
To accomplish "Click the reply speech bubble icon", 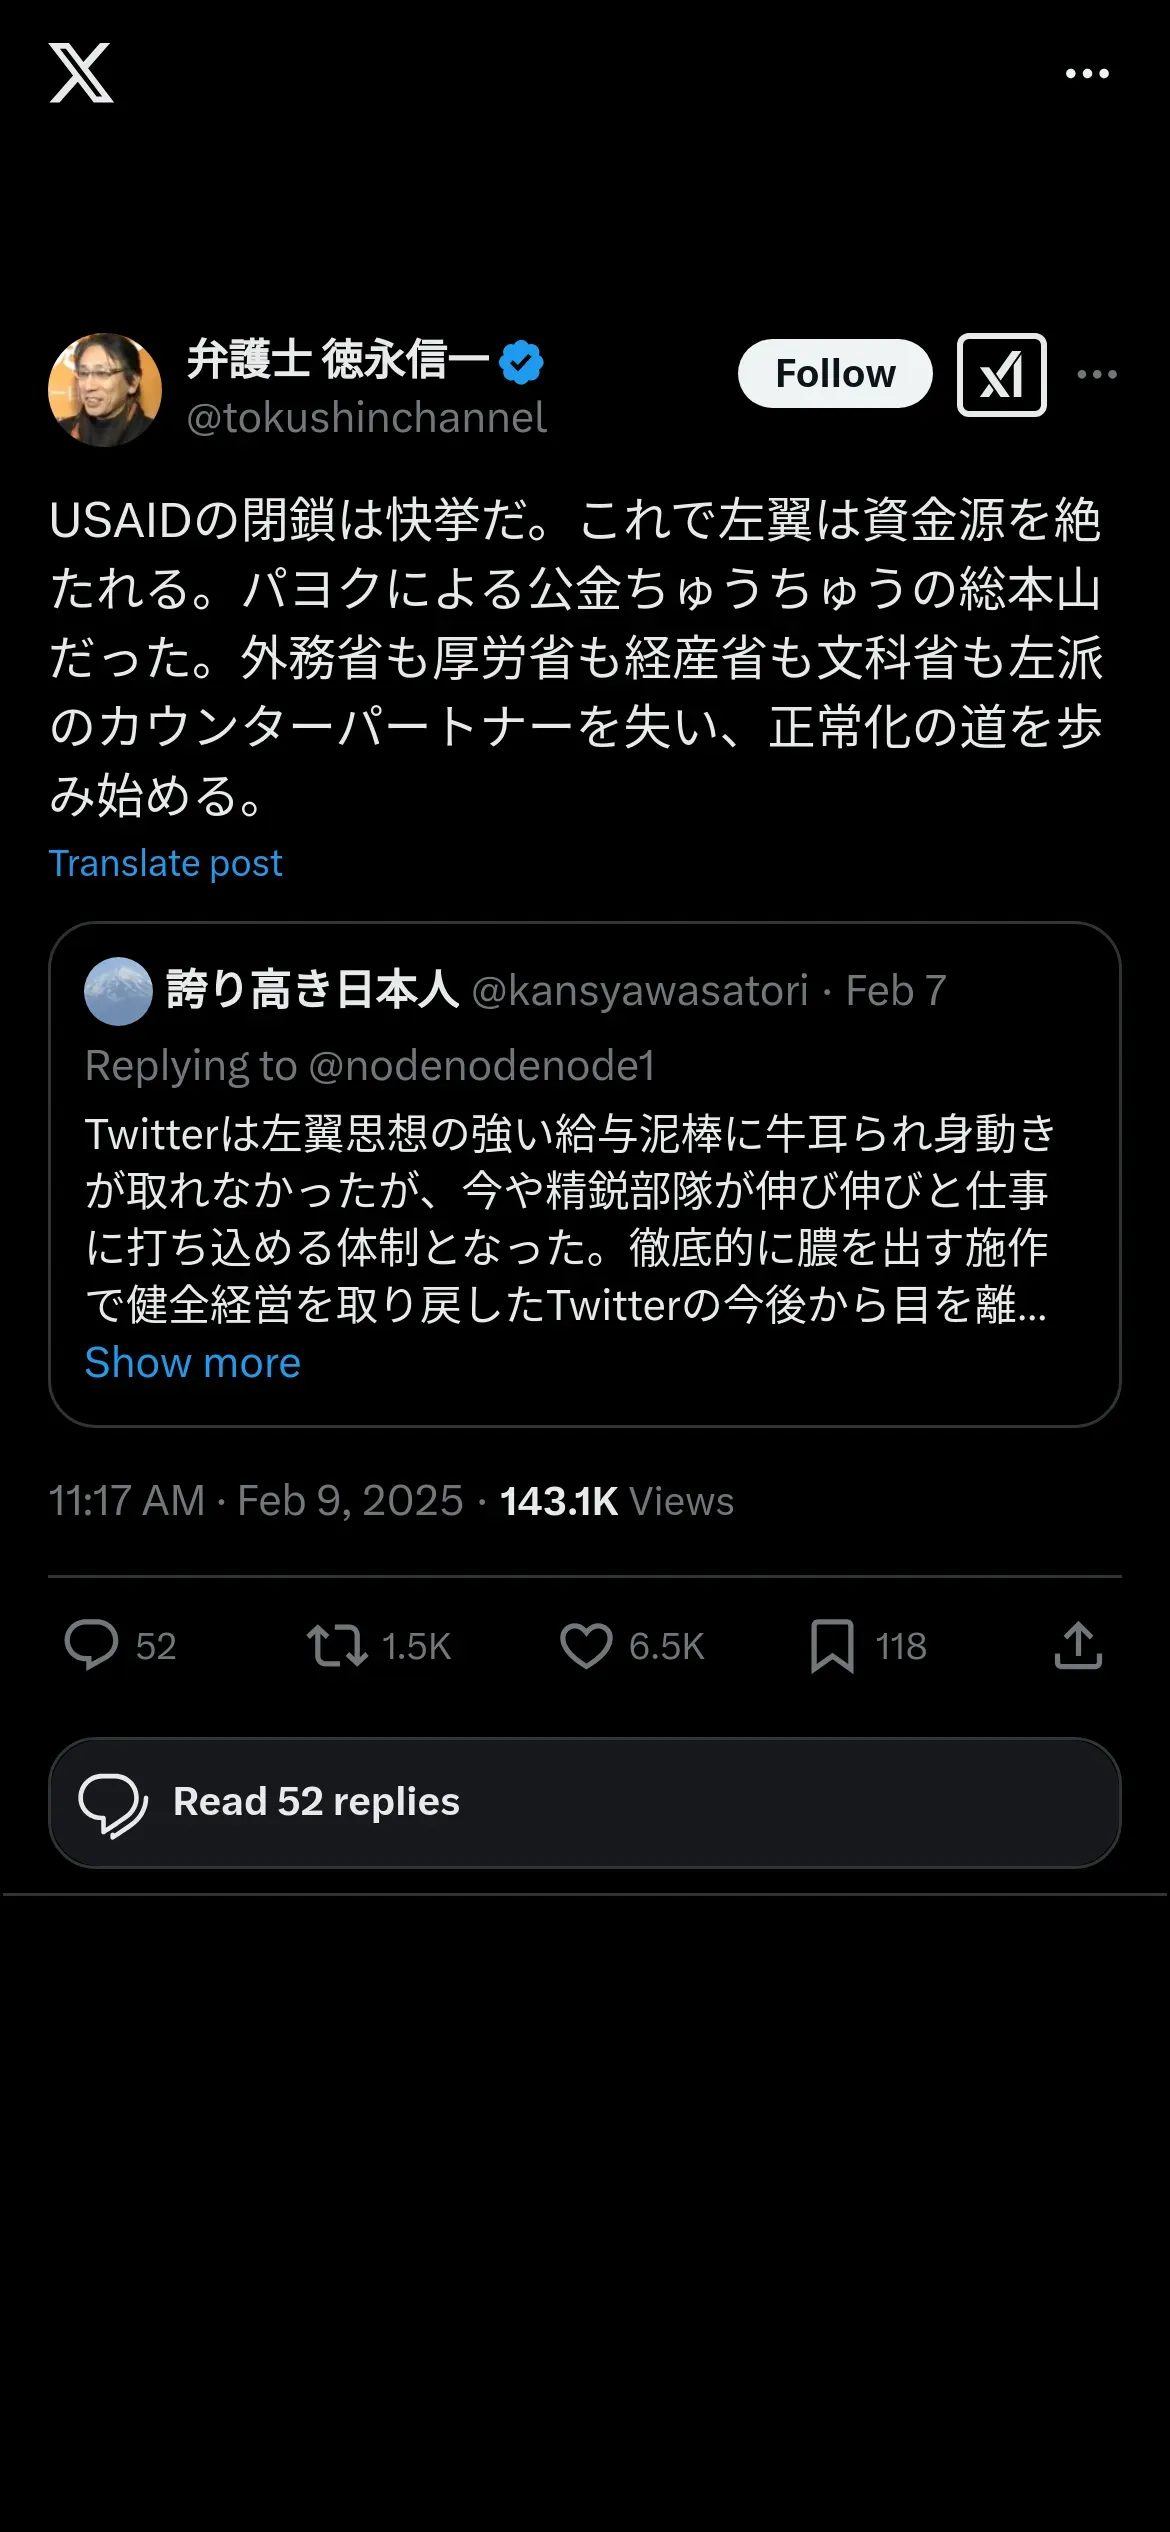I will pyautogui.click(x=91, y=1645).
